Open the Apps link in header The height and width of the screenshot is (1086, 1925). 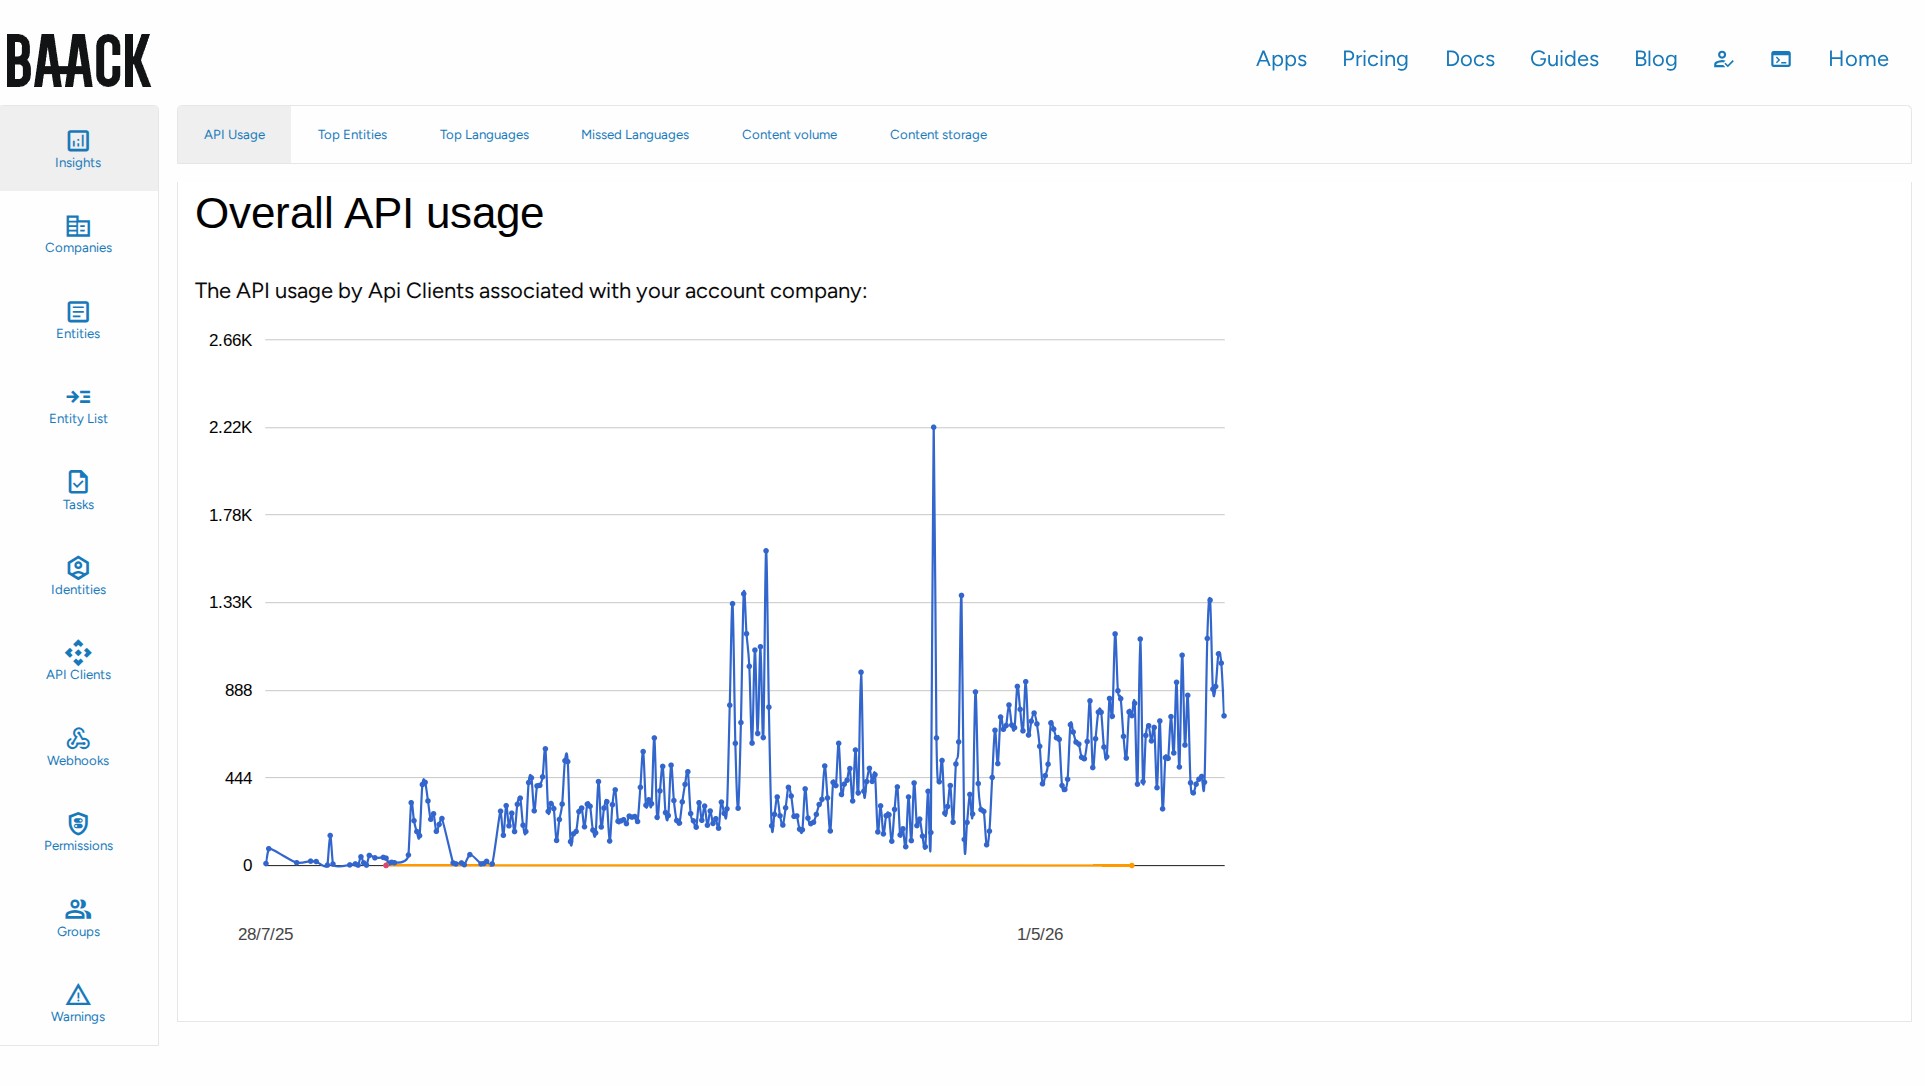pos(1281,59)
